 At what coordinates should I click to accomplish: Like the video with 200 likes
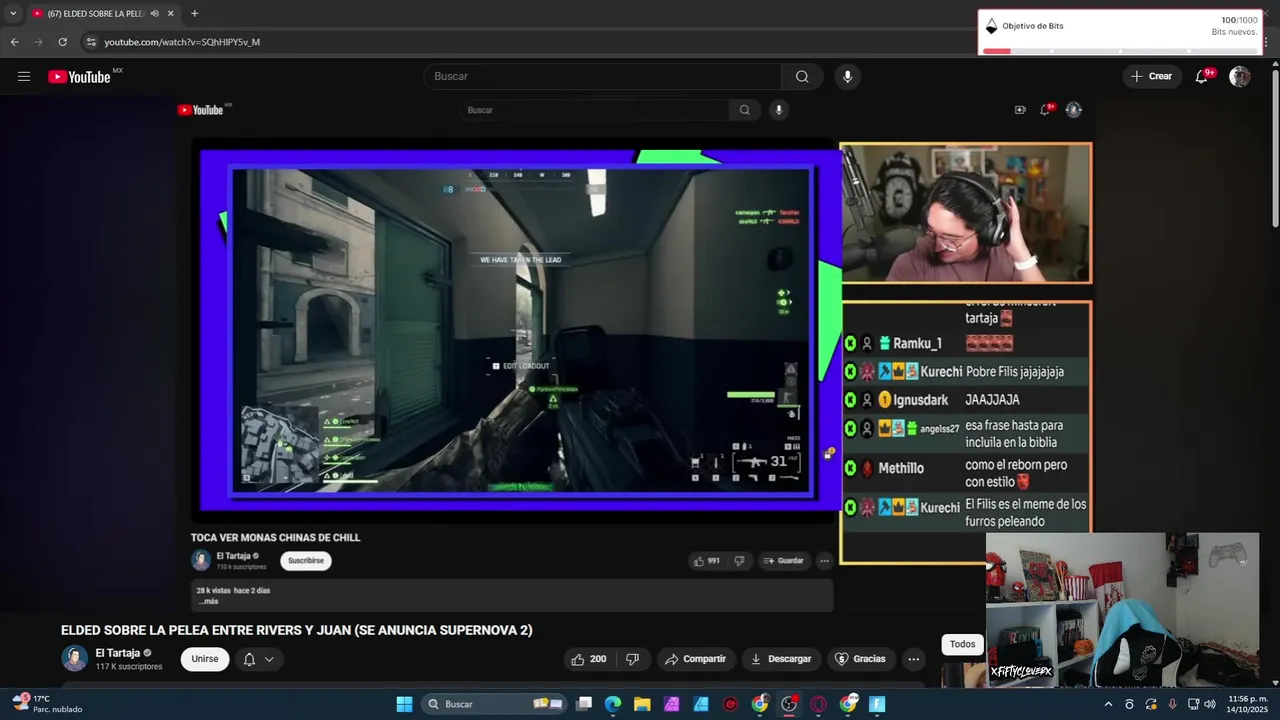588,659
